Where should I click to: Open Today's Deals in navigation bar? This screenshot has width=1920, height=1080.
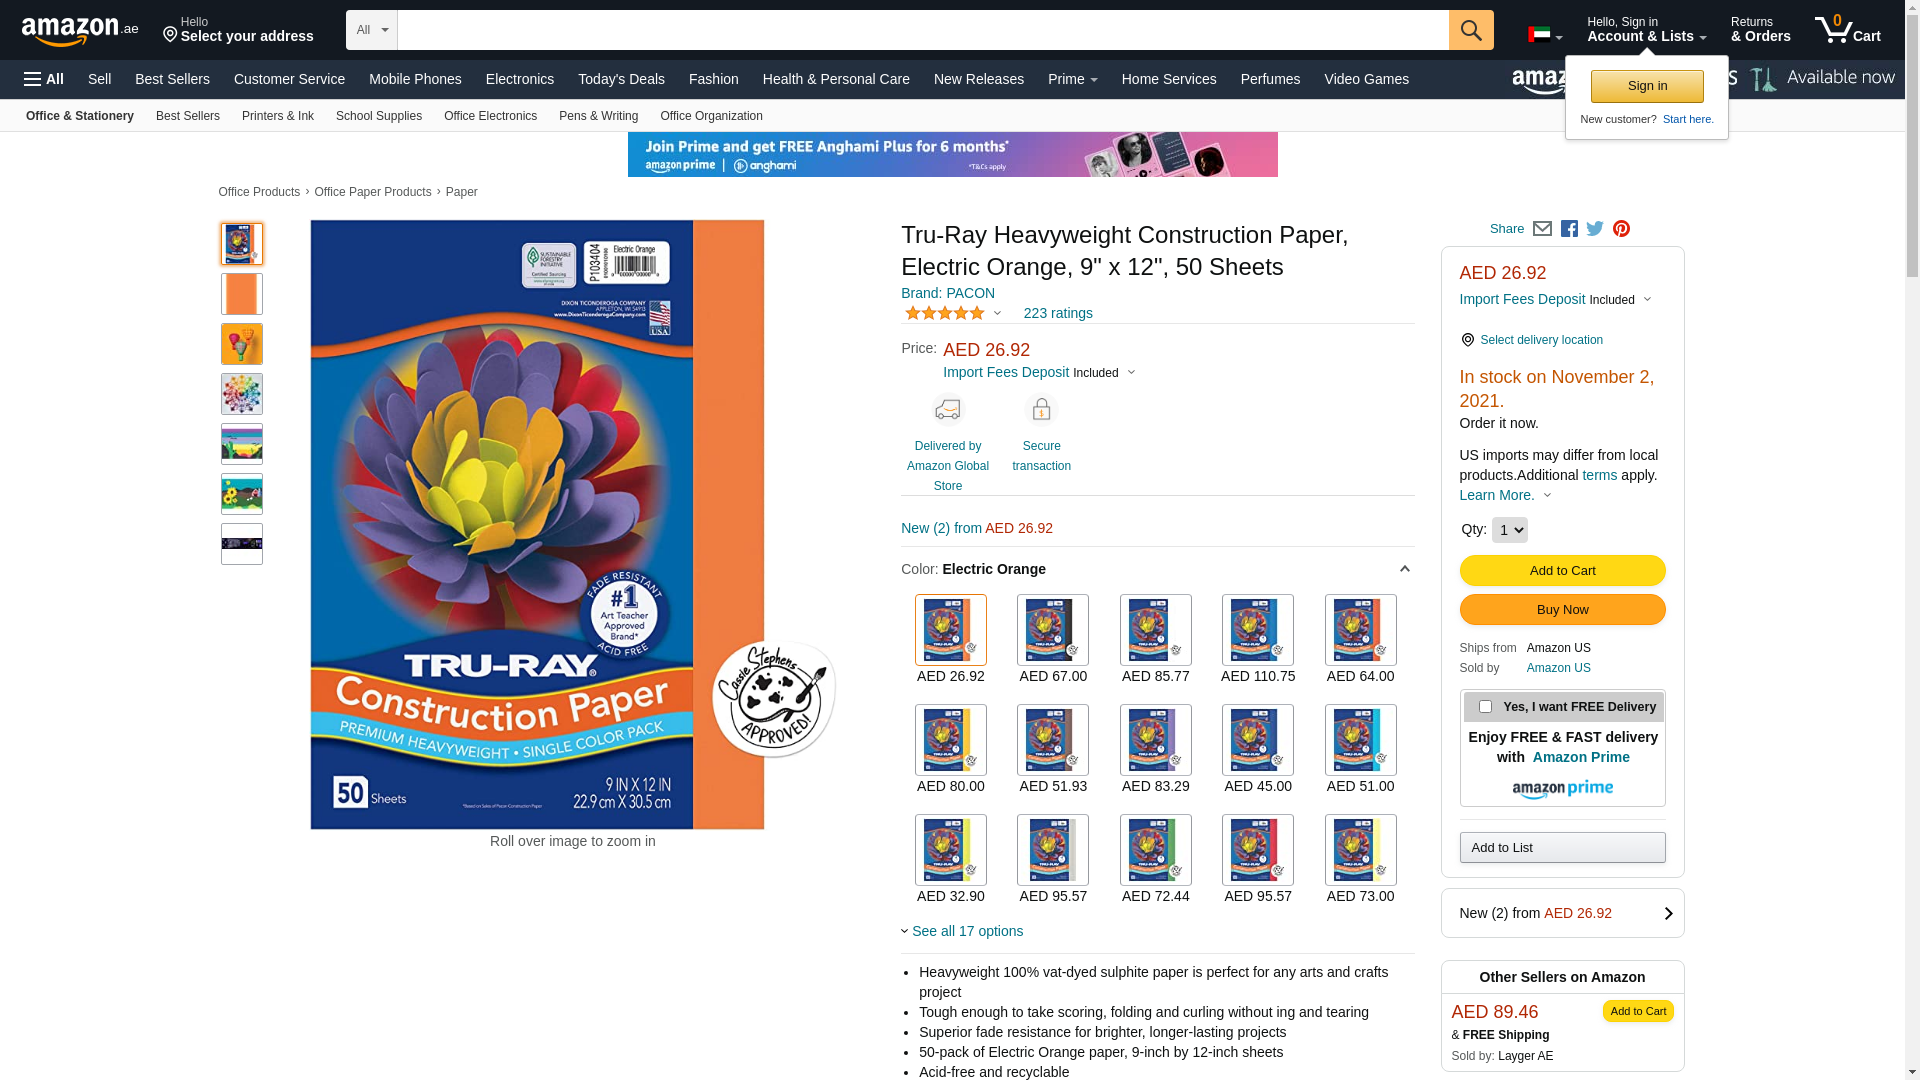coord(621,79)
